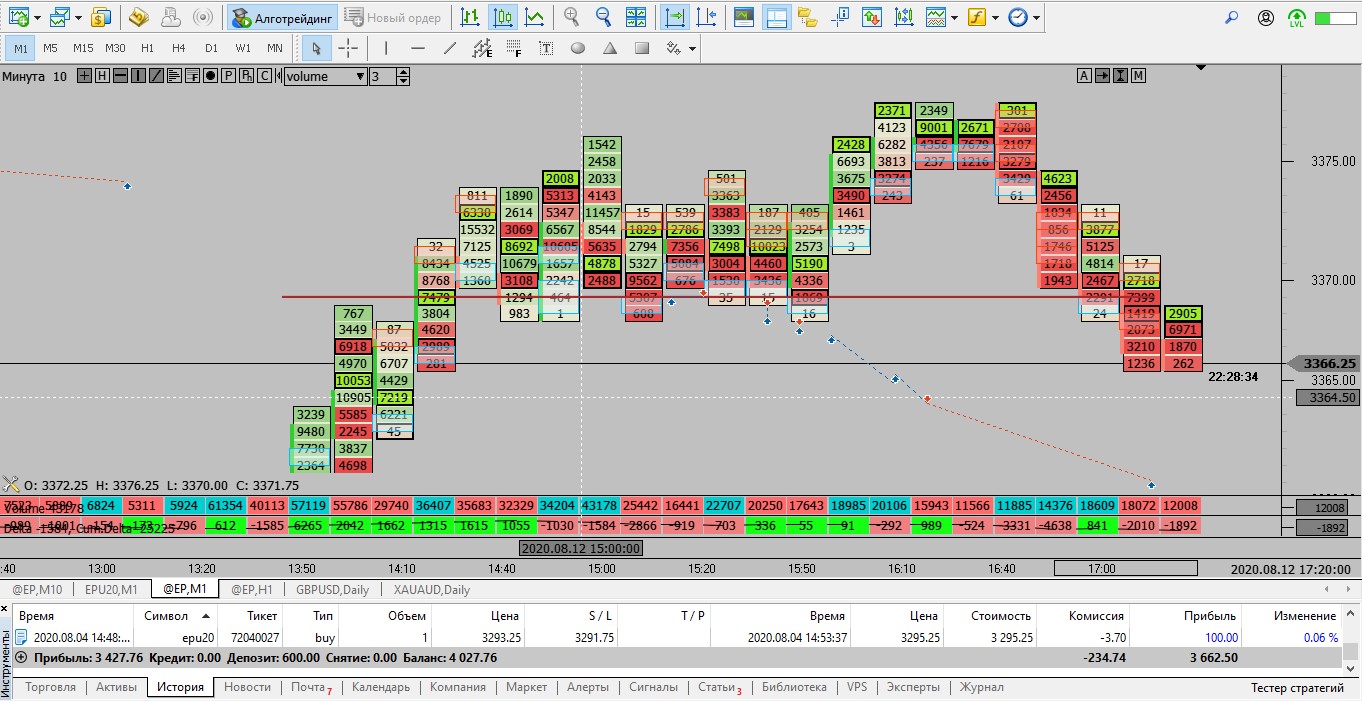The width and height of the screenshot is (1362, 701).
Task: Open the user account icon
Action: 1266,17
